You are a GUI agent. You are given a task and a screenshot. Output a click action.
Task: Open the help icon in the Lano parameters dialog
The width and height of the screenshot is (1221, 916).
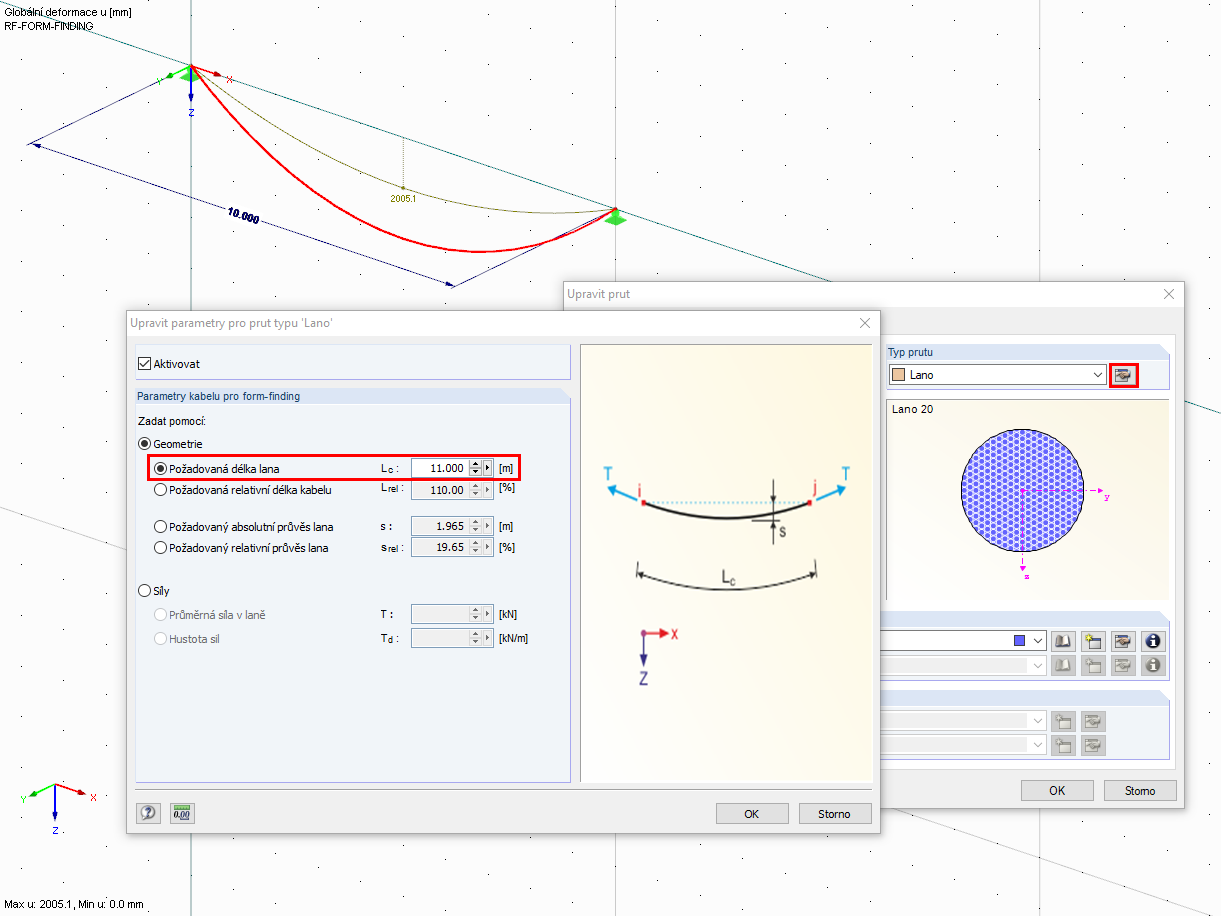coord(149,813)
